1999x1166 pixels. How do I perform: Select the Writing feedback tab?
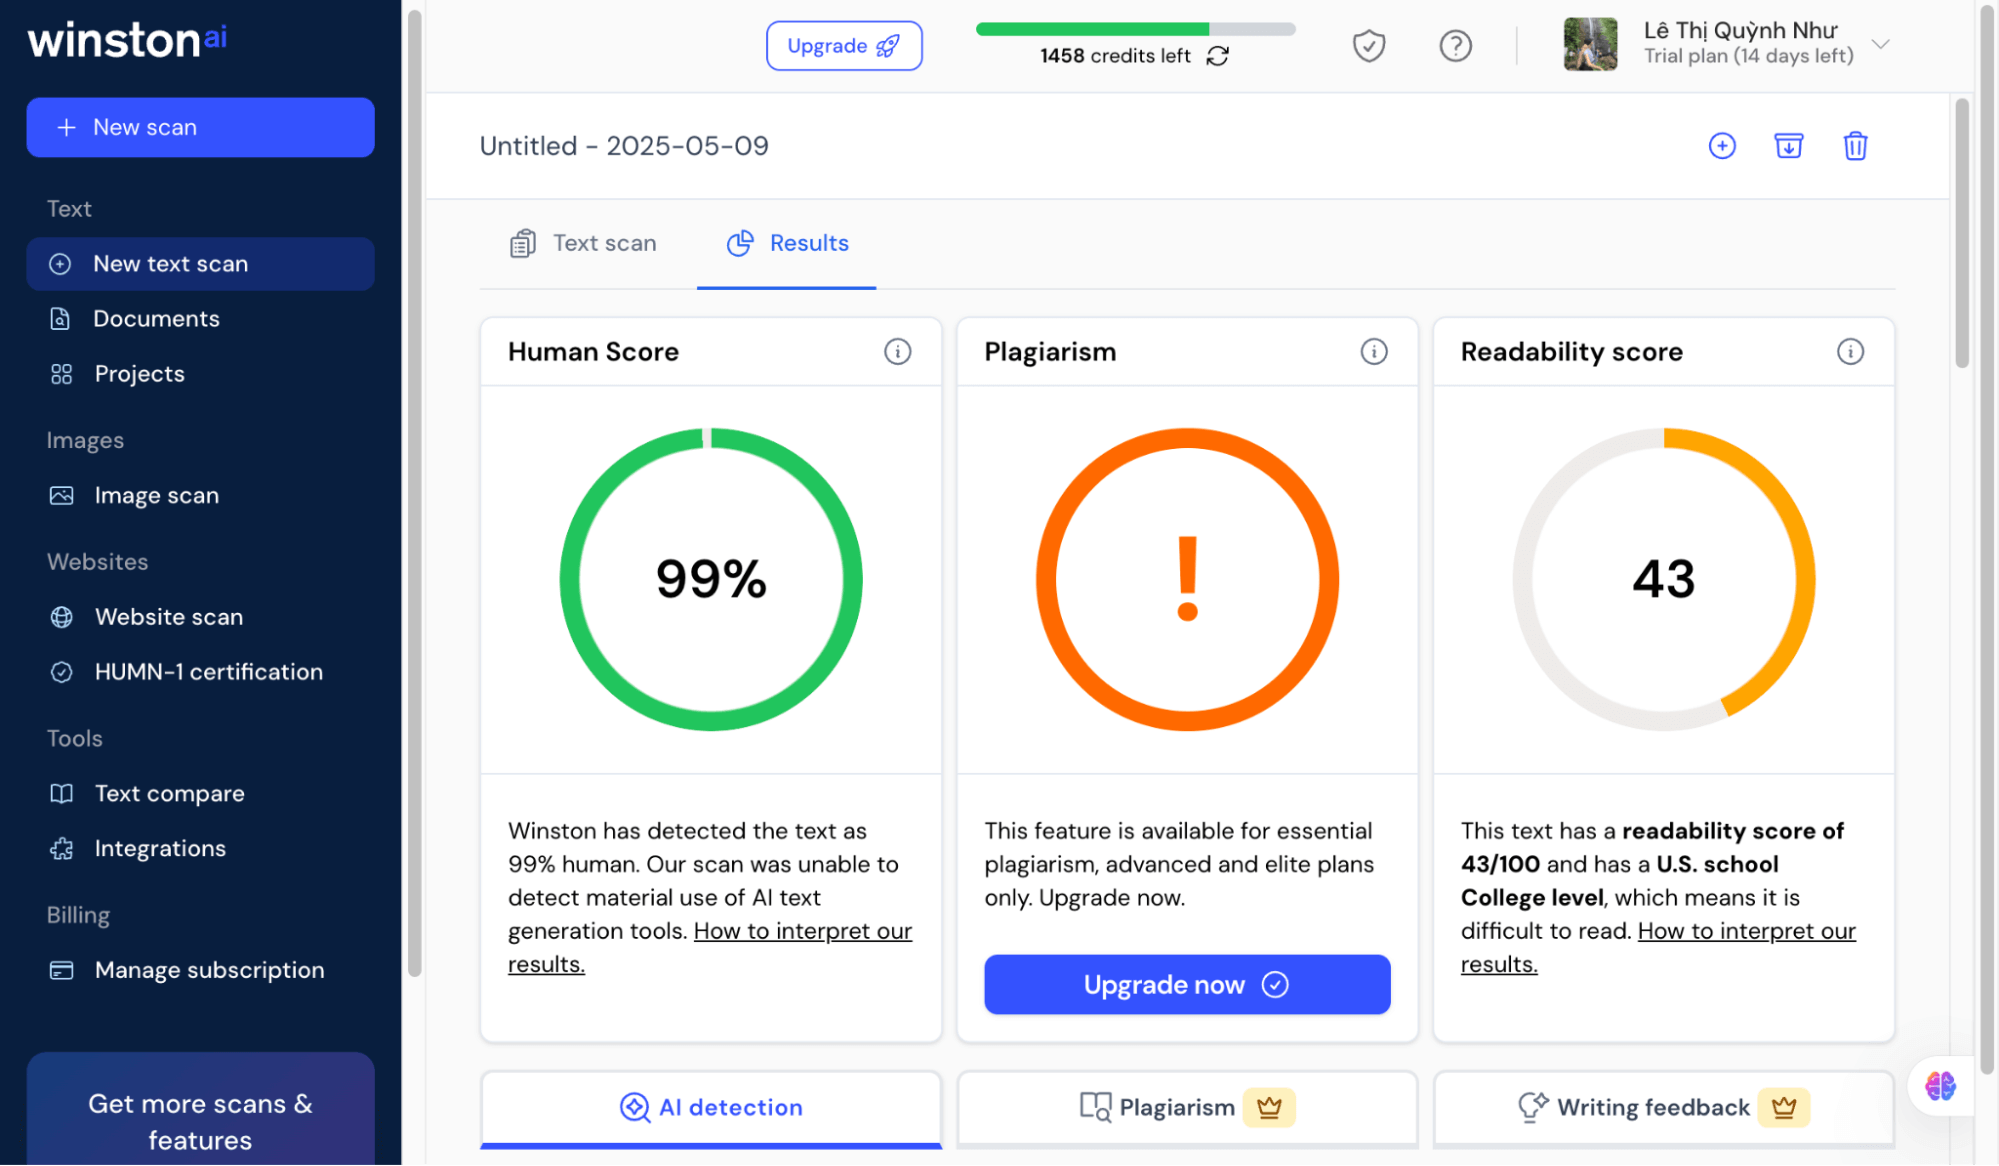1664,1108
